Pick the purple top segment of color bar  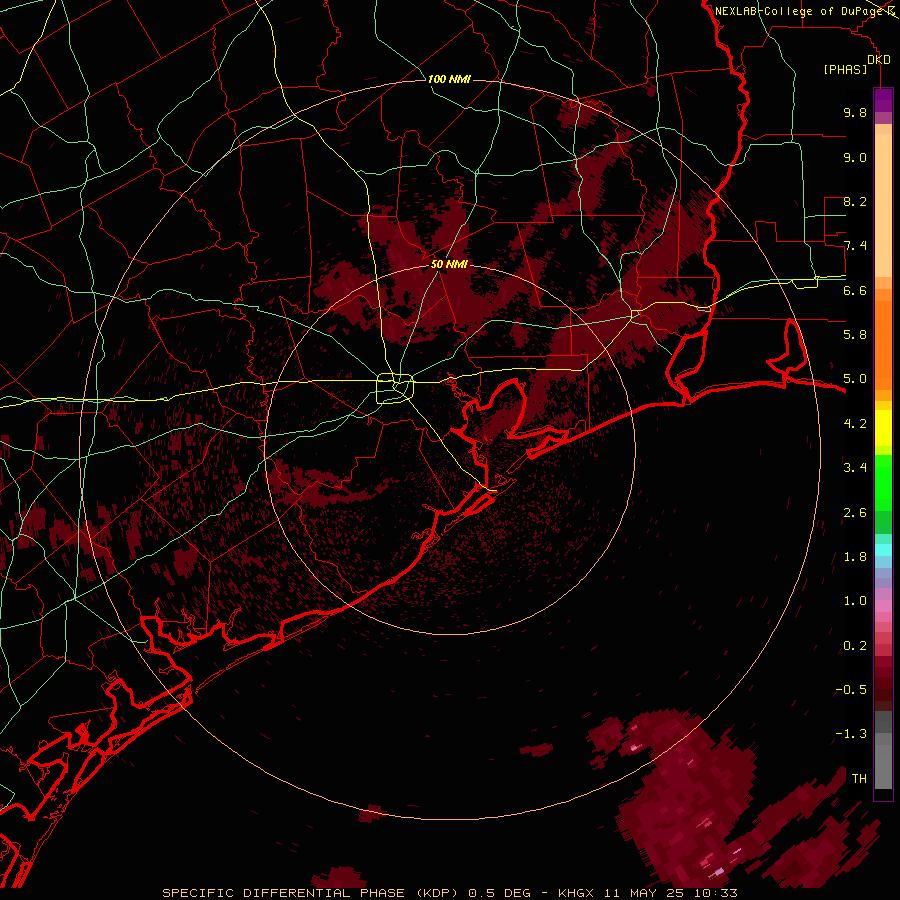(883, 100)
